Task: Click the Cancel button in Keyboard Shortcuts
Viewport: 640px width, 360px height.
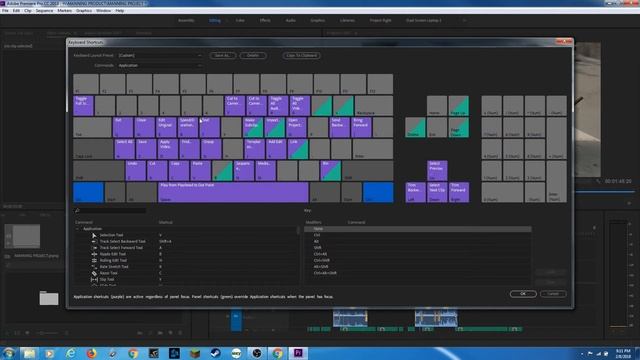Action: tap(553, 294)
